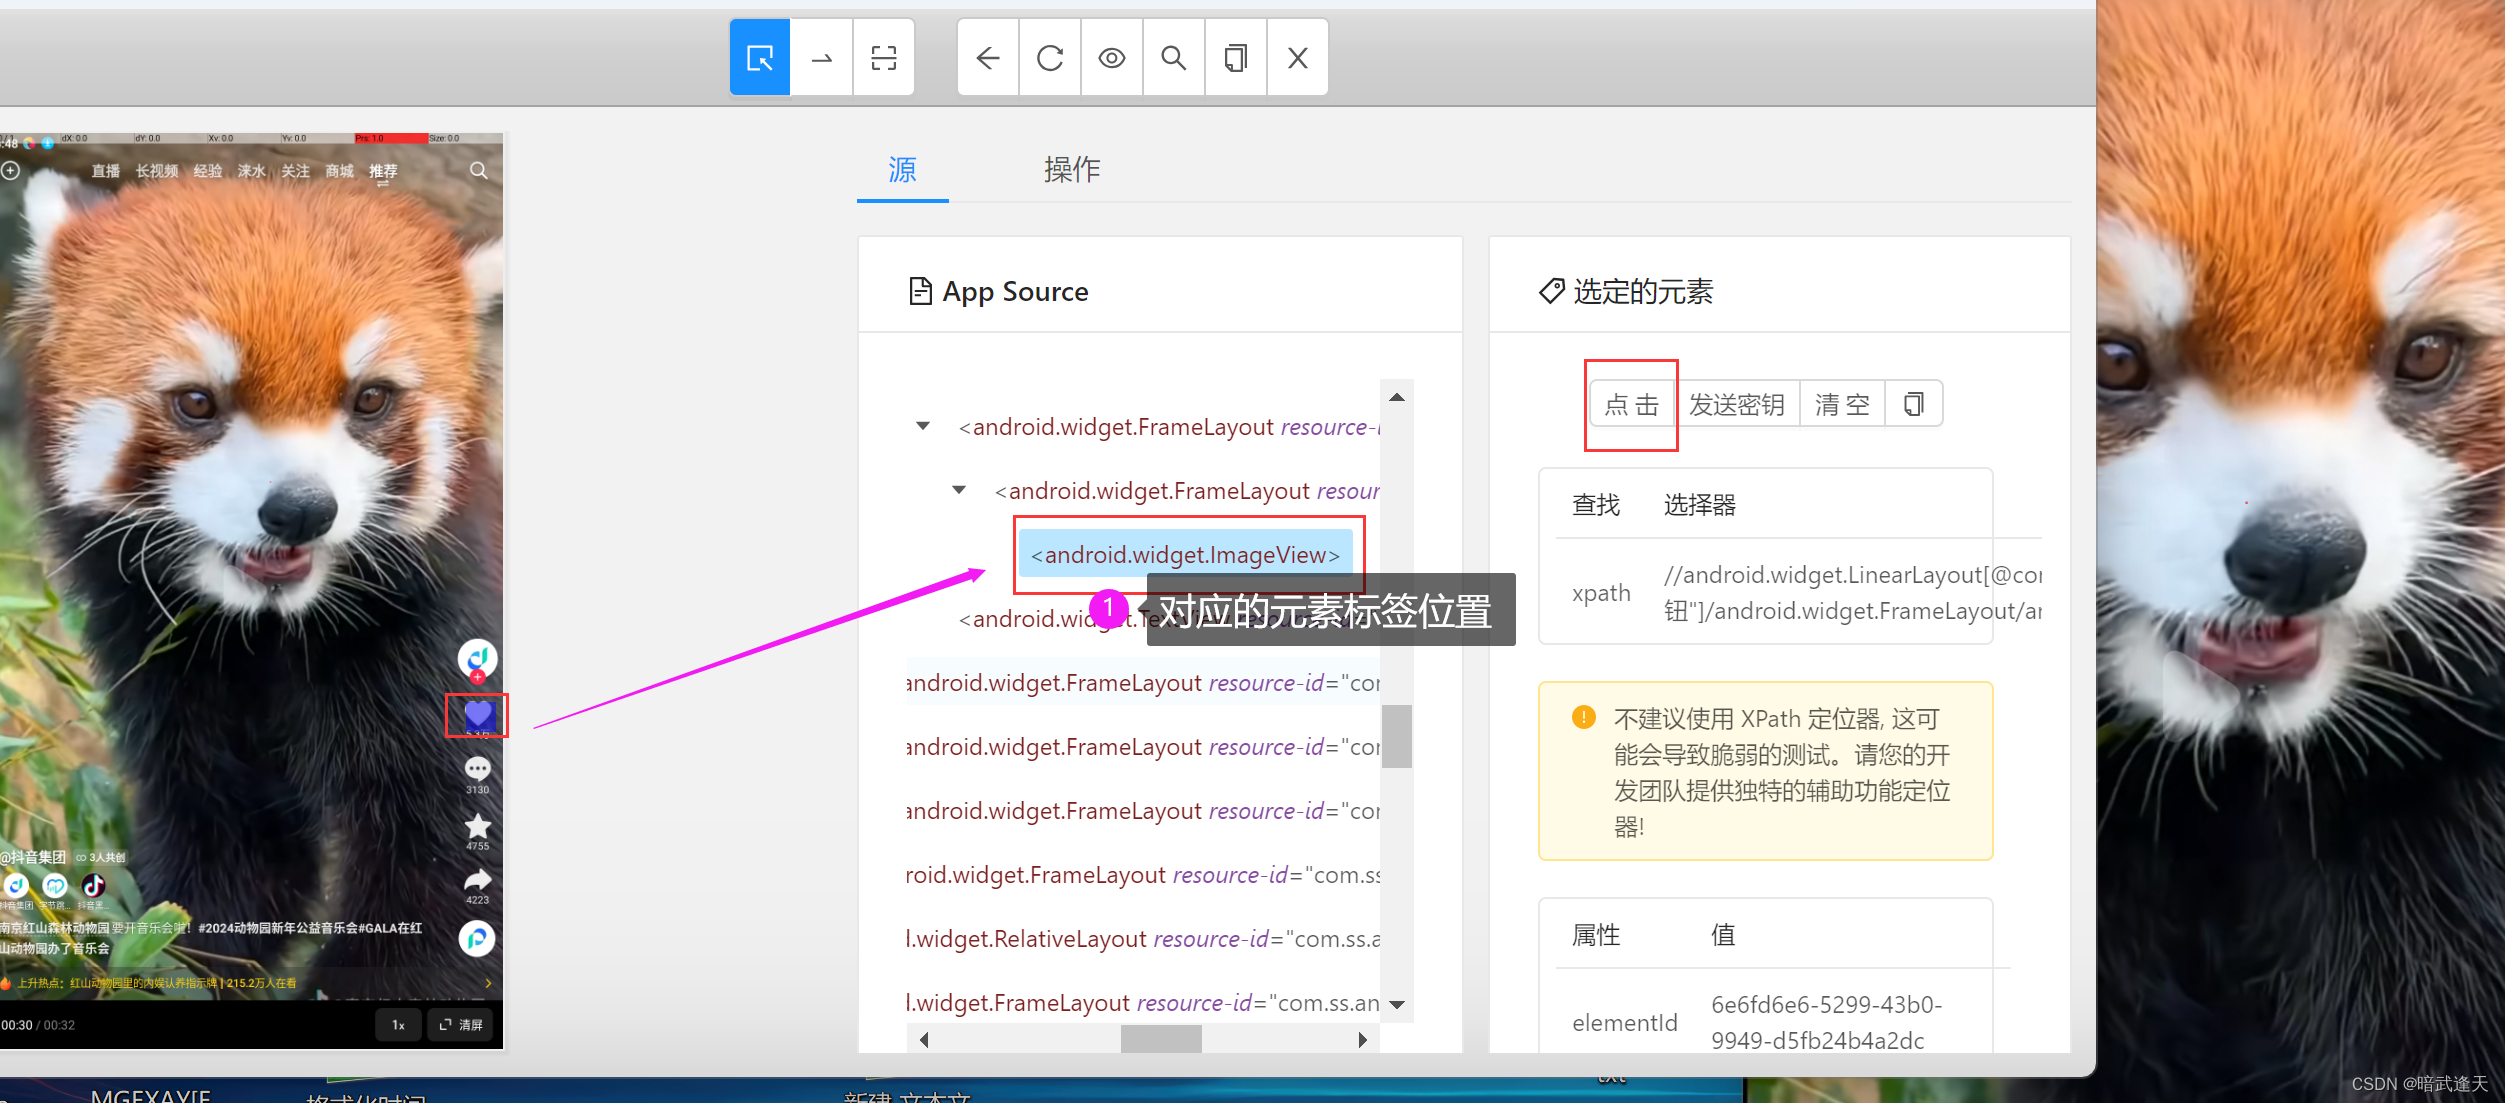Activate the select elements mode icon
This screenshot has width=2505, height=1103.
760,58
